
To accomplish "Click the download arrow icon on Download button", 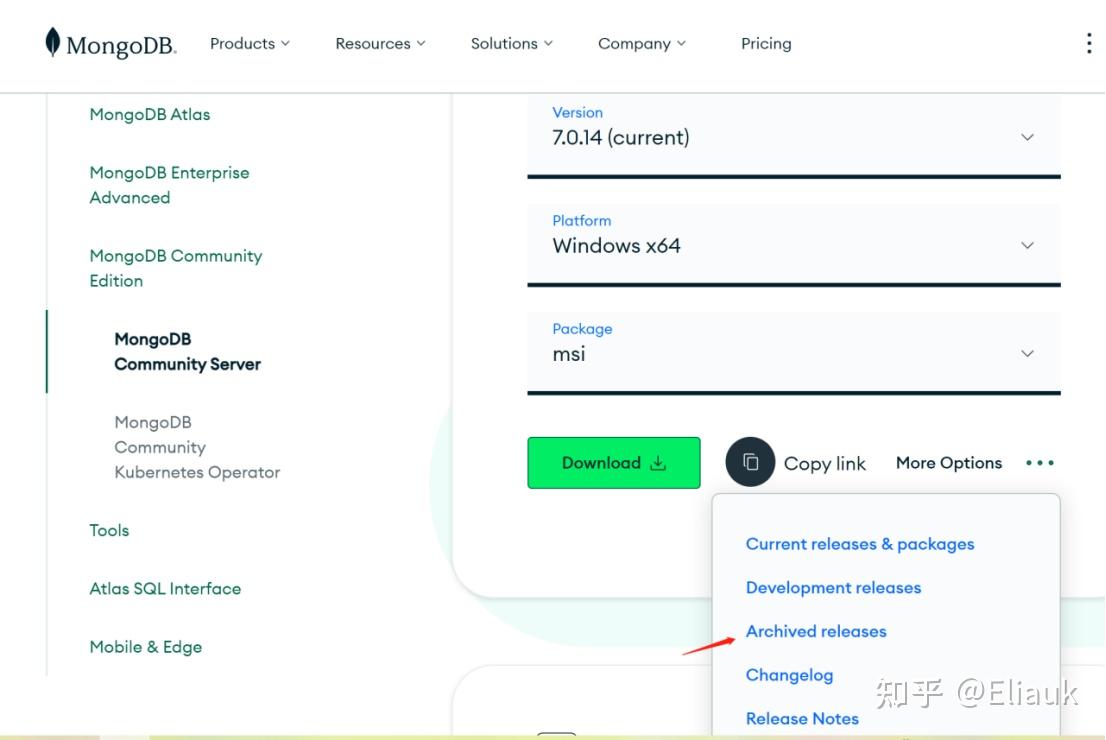I will [658, 462].
